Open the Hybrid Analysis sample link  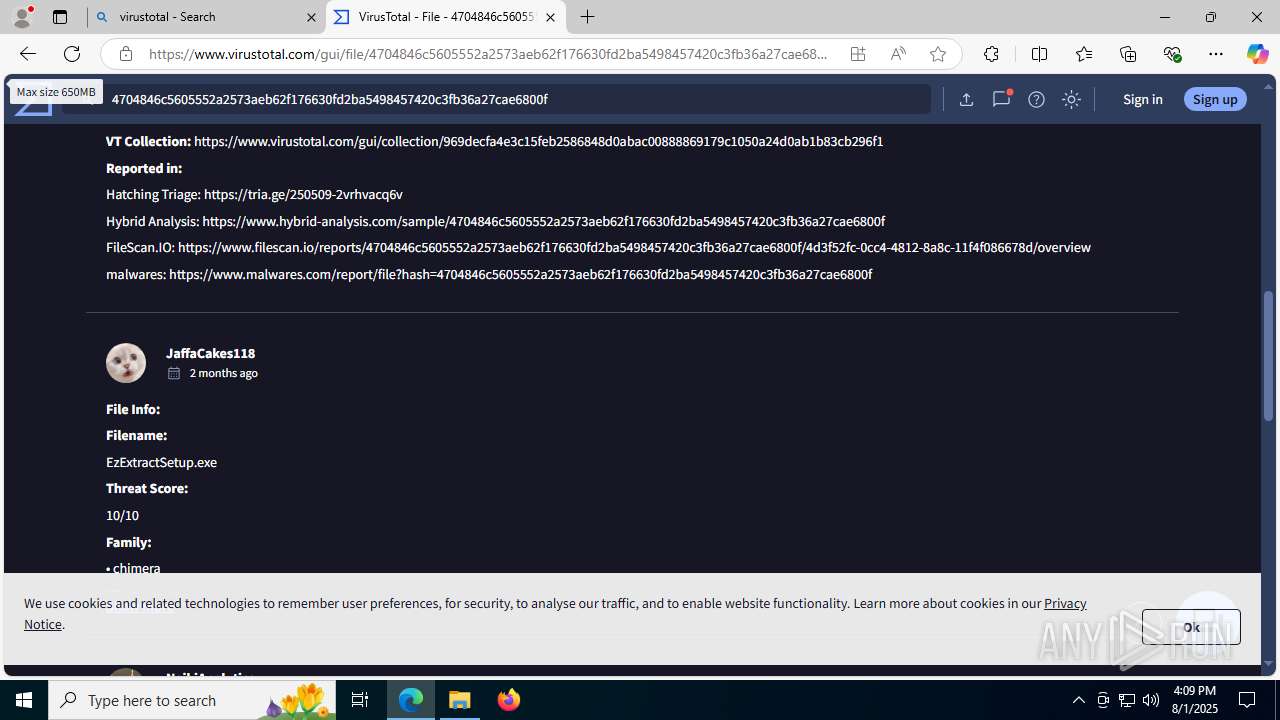(x=543, y=221)
